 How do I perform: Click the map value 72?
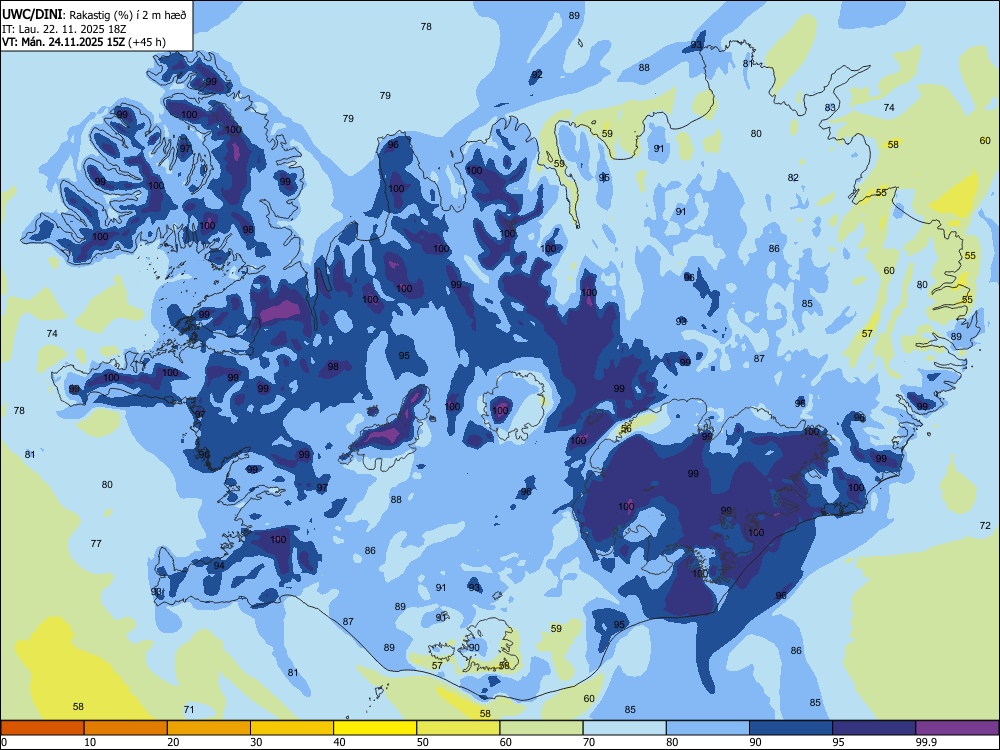985,526
